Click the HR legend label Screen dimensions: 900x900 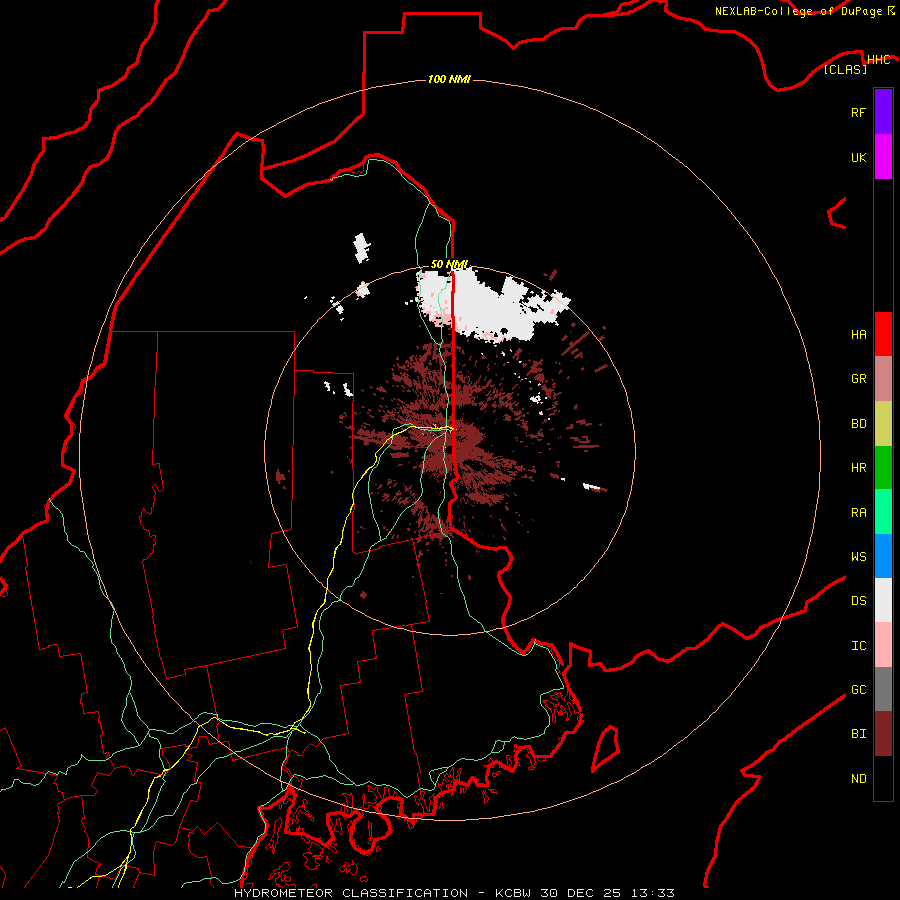pyautogui.click(x=858, y=468)
